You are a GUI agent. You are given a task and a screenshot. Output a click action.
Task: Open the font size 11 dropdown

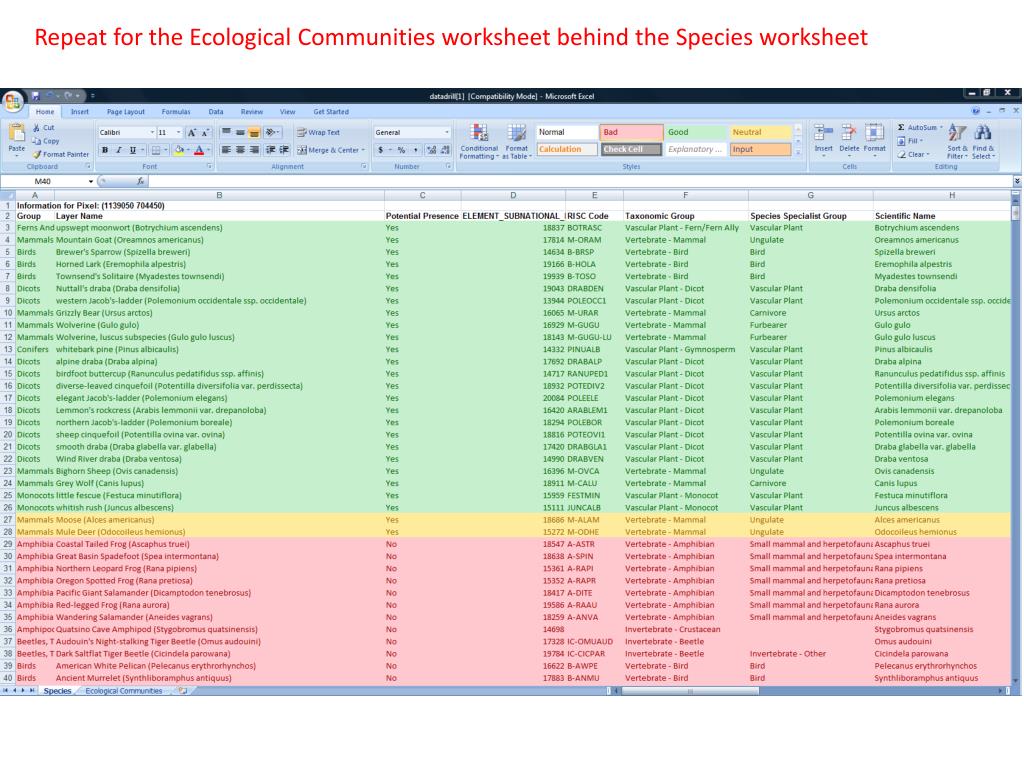[178, 133]
